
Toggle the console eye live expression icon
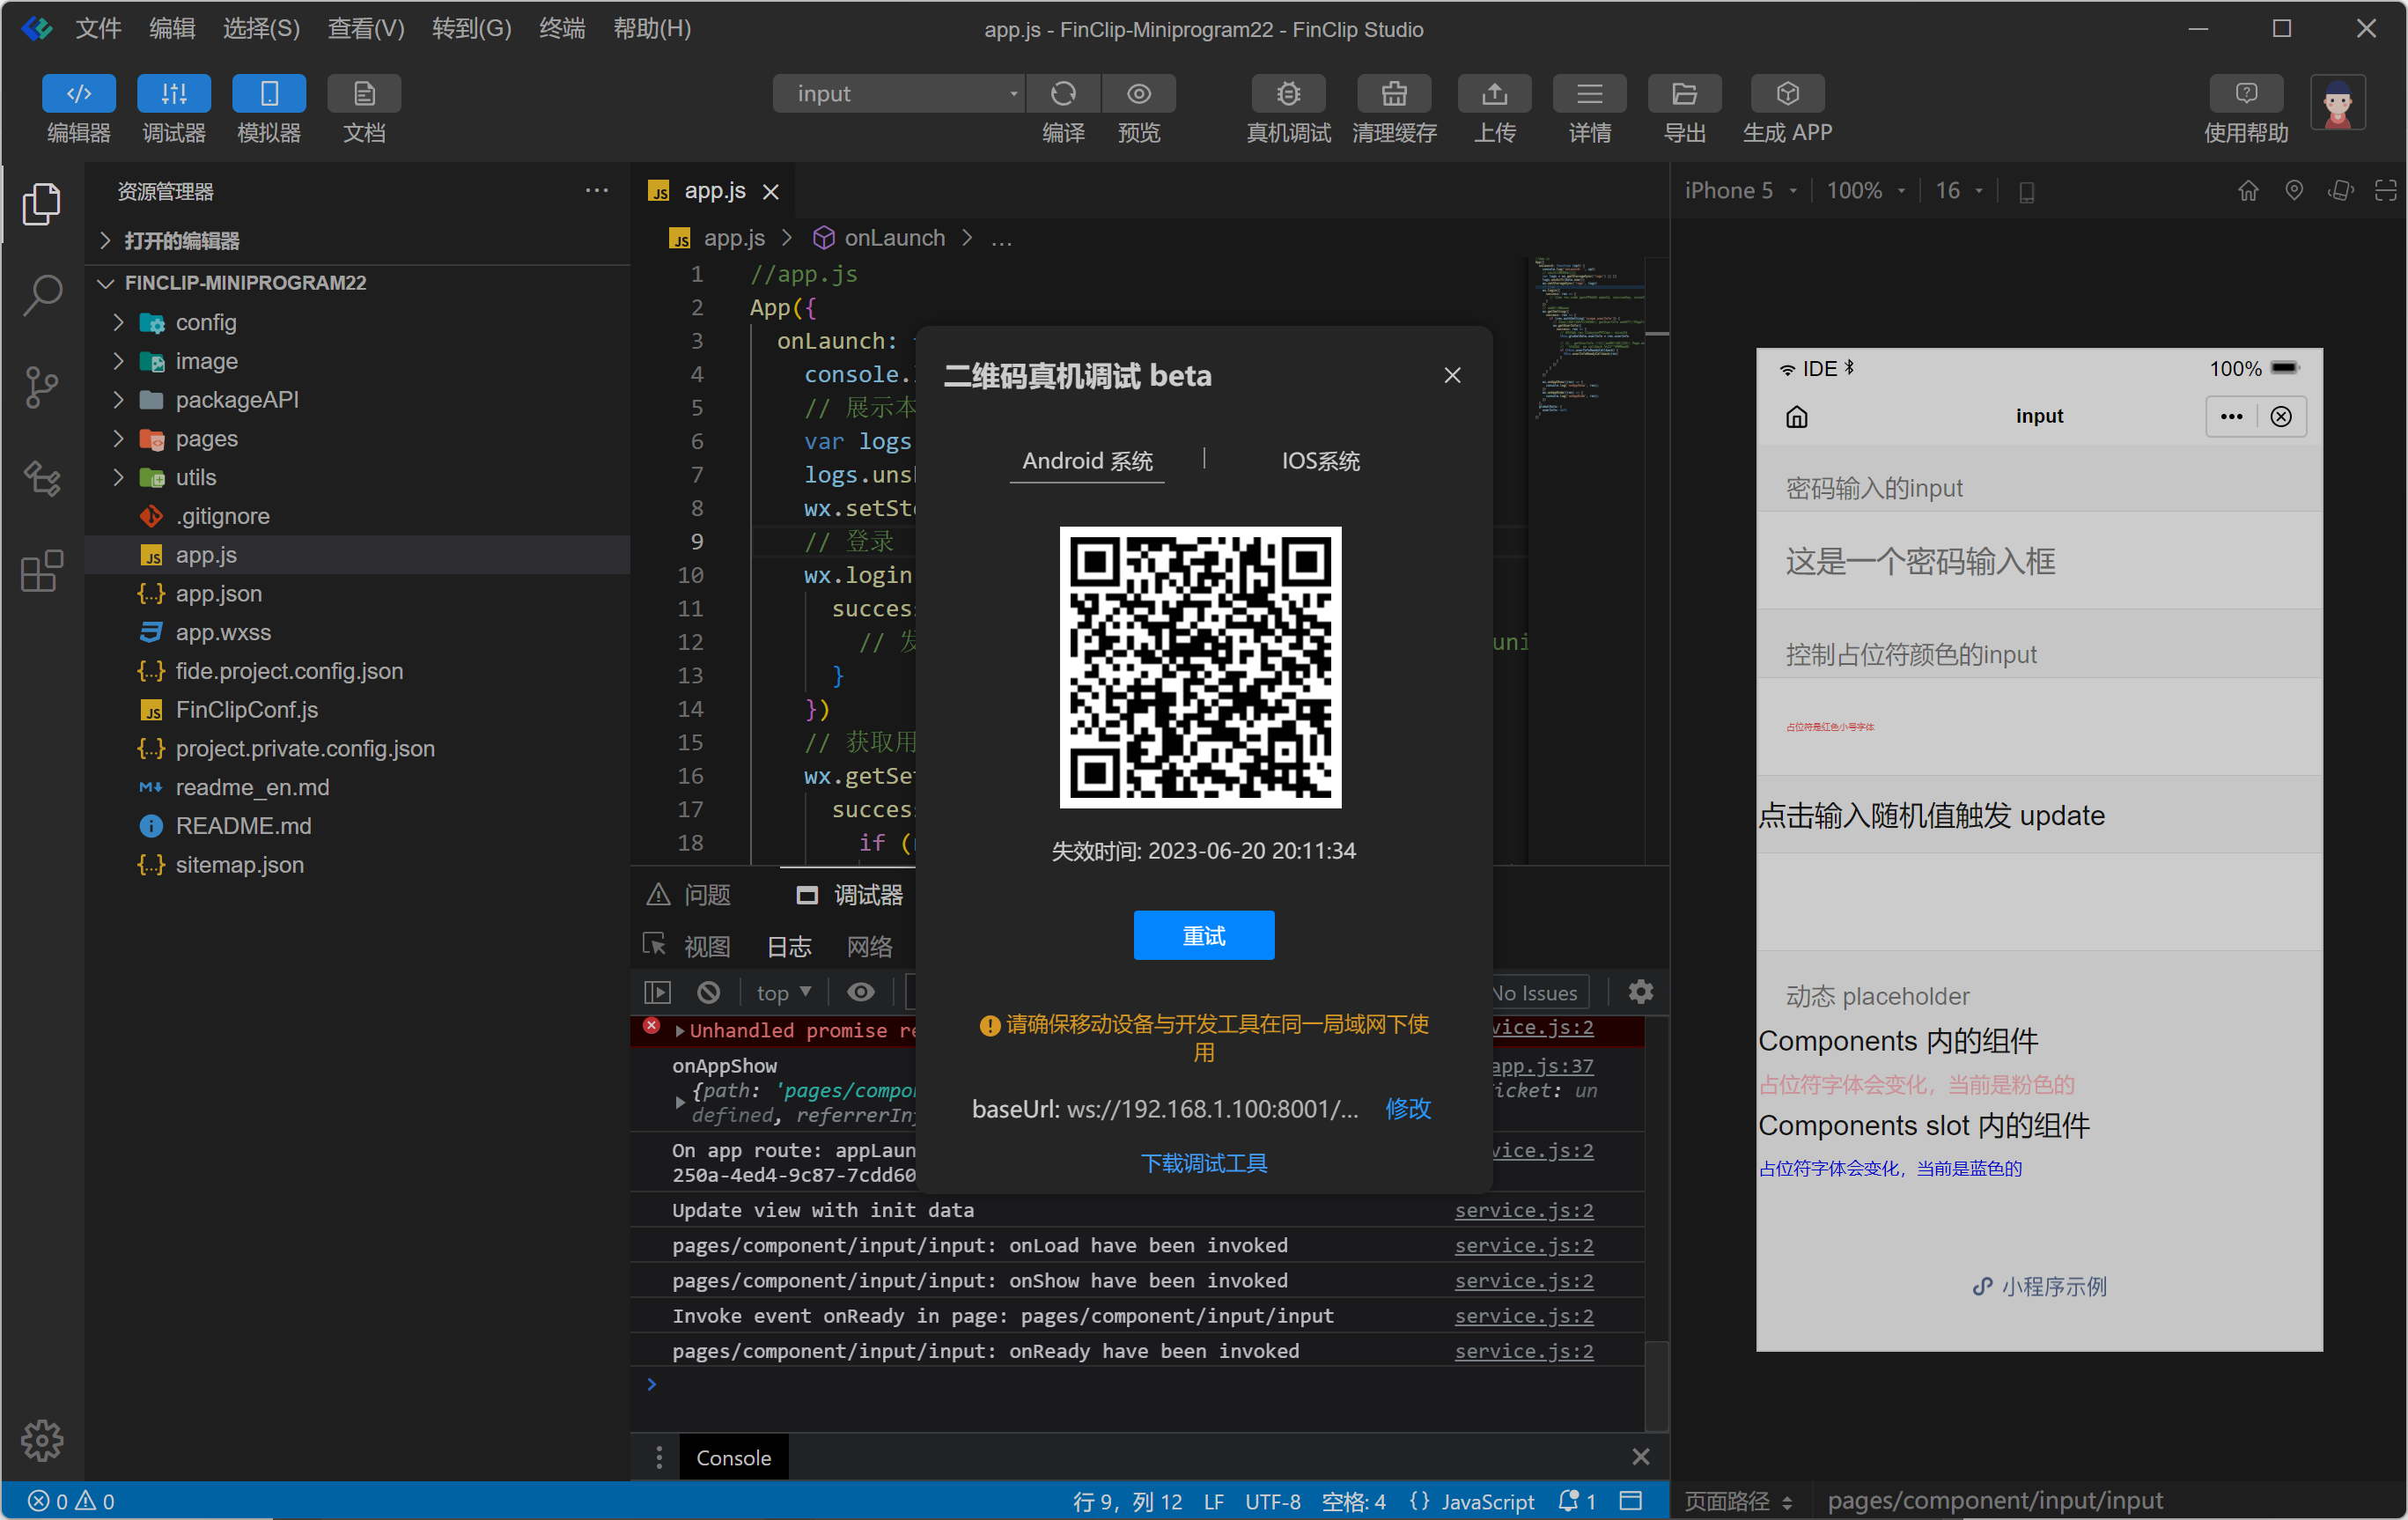[860, 992]
